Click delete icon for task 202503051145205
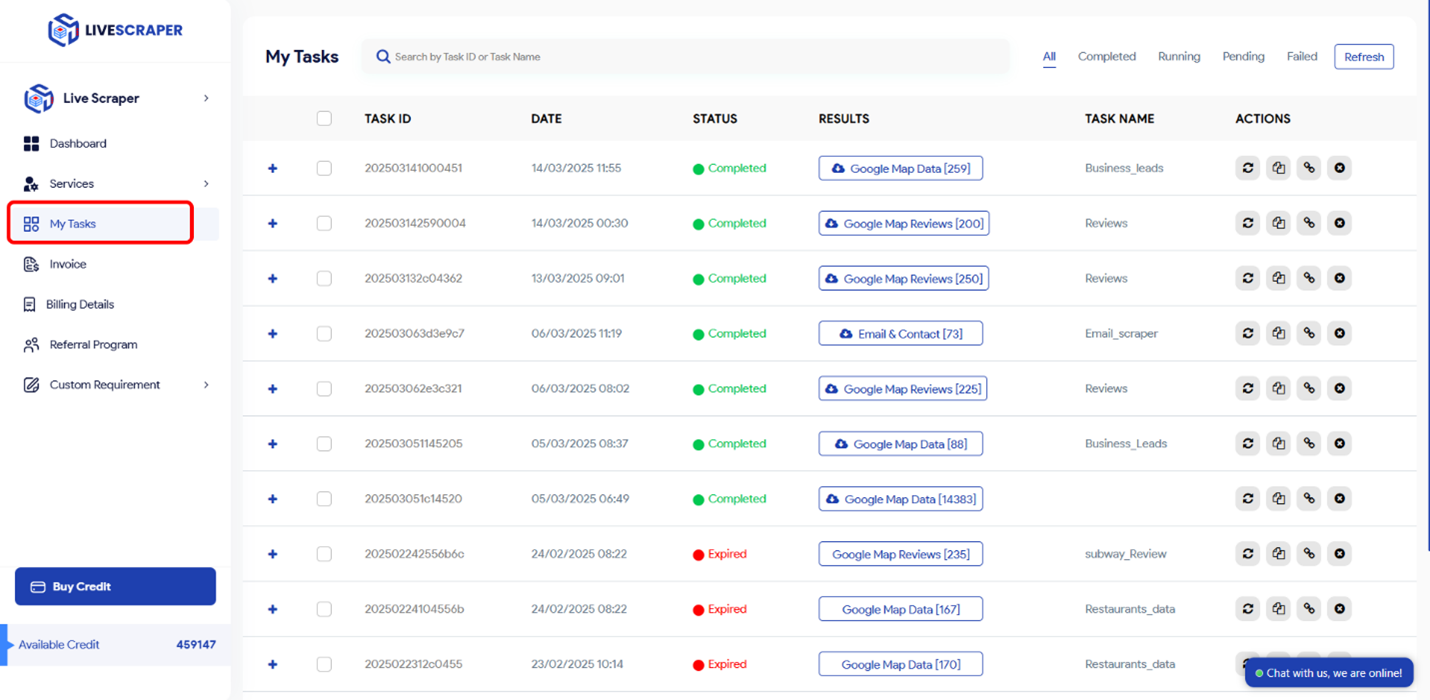The height and width of the screenshot is (700, 1430). tap(1340, 443)
